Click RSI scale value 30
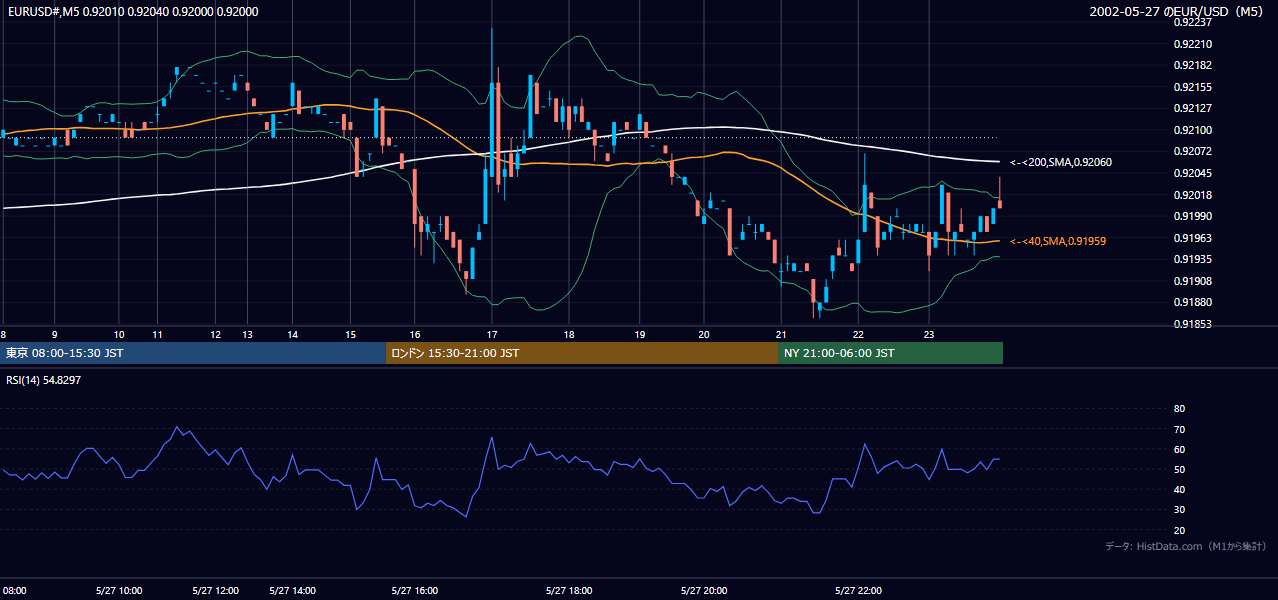1278x600 pixels. point(1179,510)
